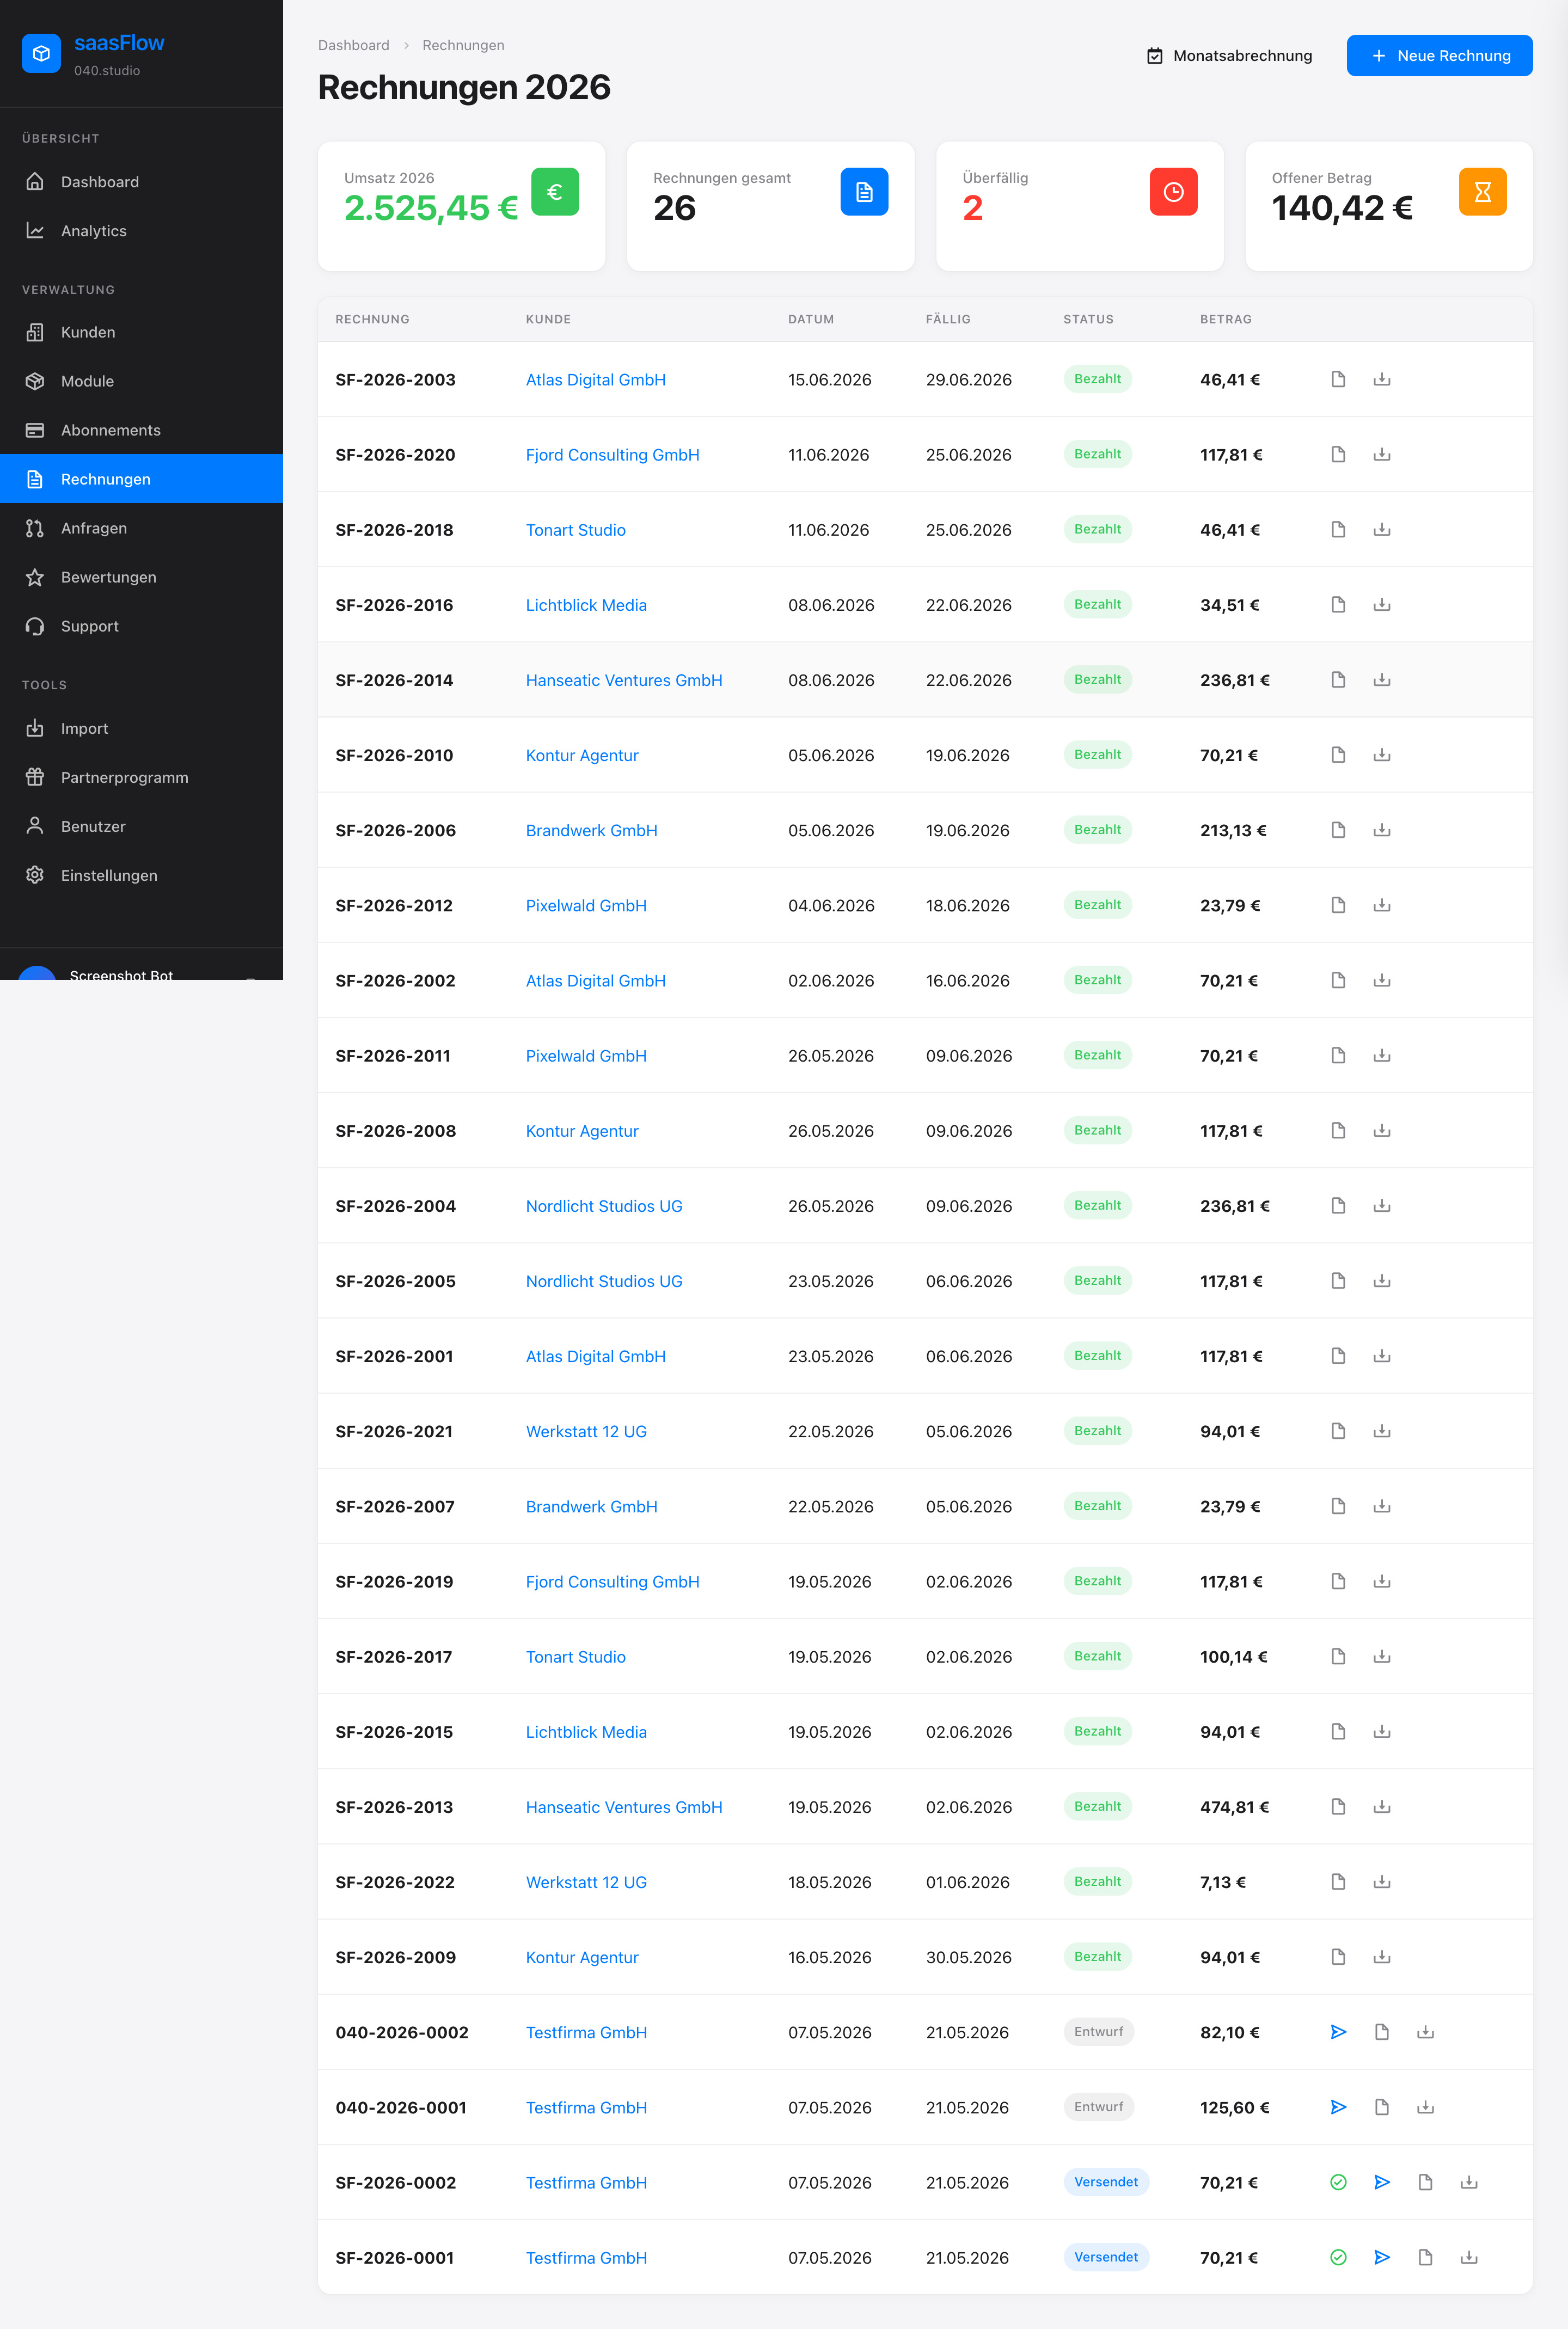This screenshot has width=1568, height=2329.
Task: Download invoice SF-2026-2002
Action: [1382, 980]
